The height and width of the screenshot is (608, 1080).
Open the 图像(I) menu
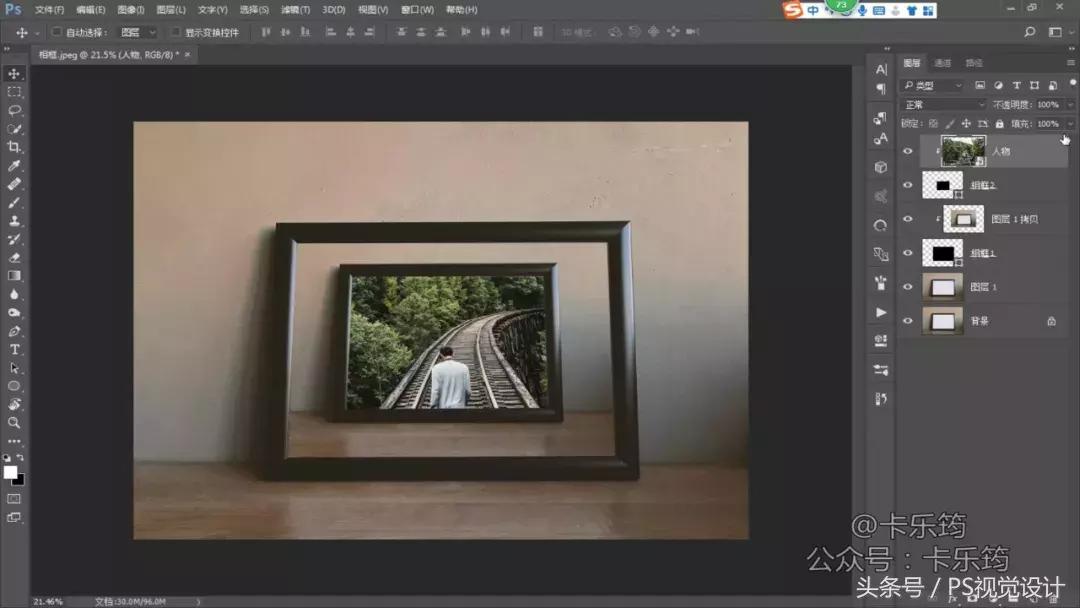point(131,10)
